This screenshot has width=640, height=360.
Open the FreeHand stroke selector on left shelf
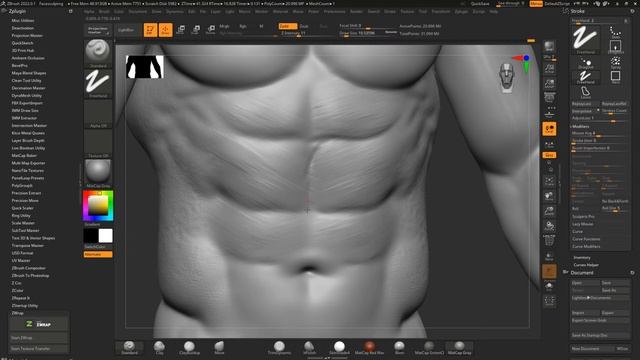[98, 83]
